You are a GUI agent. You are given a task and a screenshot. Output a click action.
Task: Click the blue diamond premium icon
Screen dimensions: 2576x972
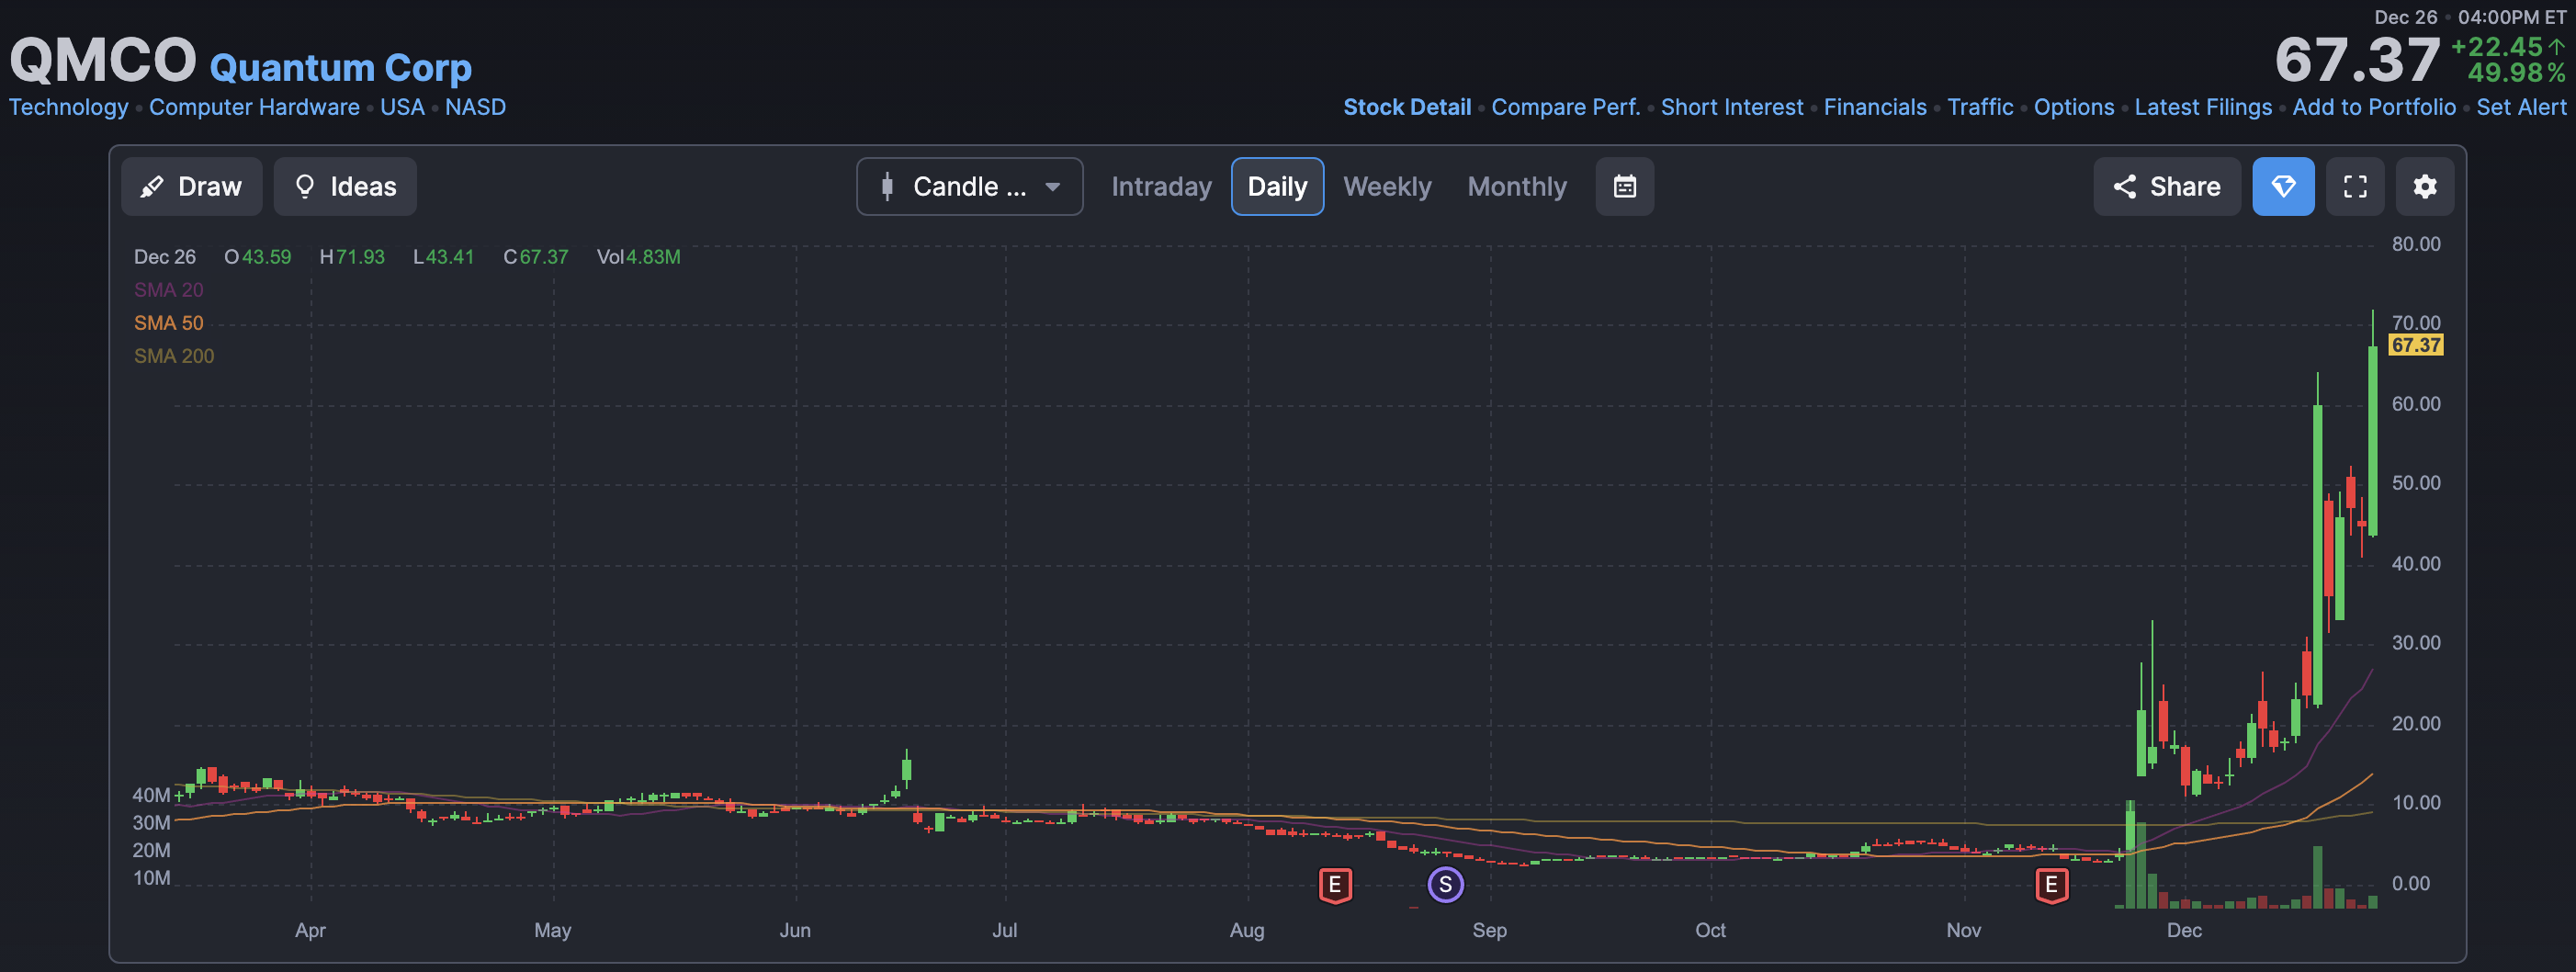[2283, 186]
